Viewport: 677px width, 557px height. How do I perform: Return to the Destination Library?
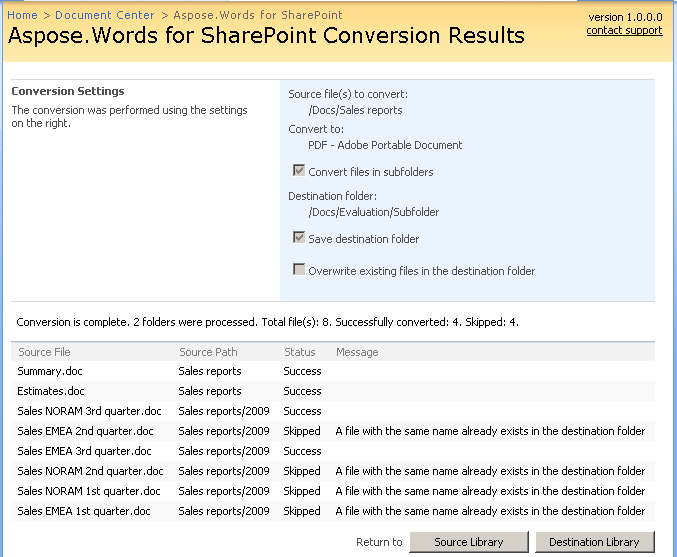pos(595,542)
